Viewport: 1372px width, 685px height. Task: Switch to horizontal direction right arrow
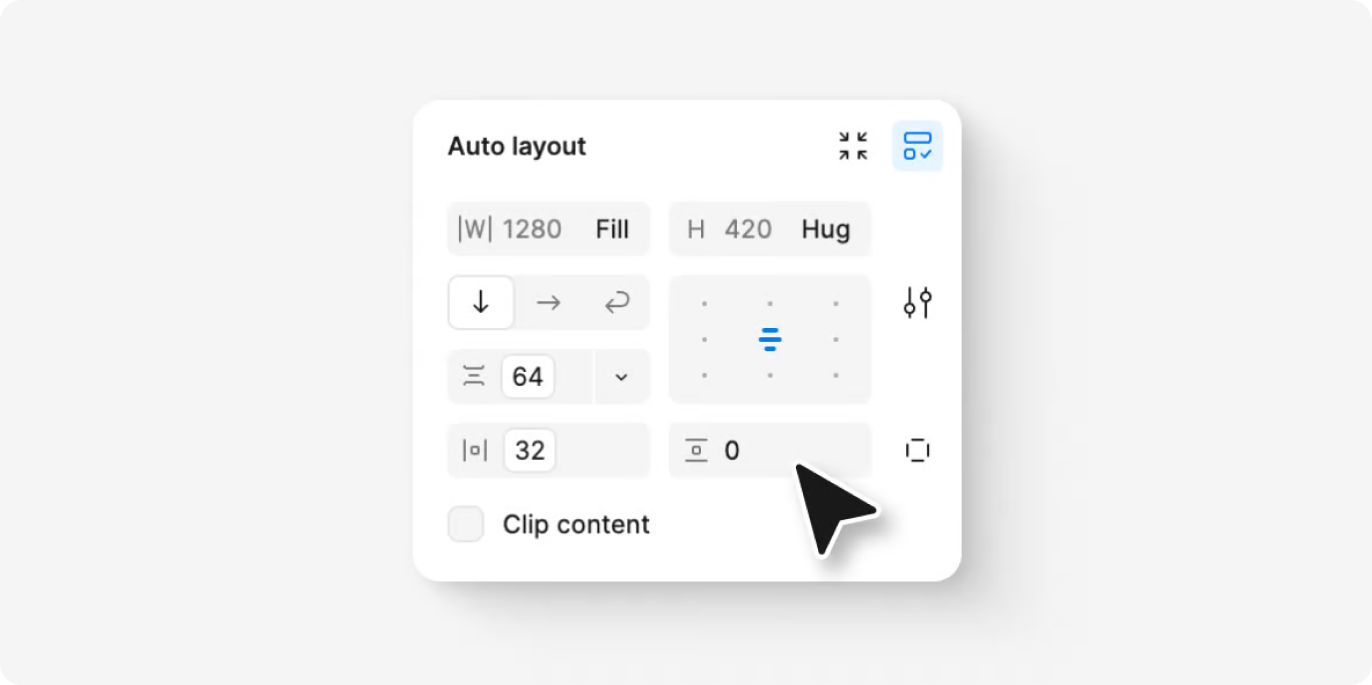(548, 302)
